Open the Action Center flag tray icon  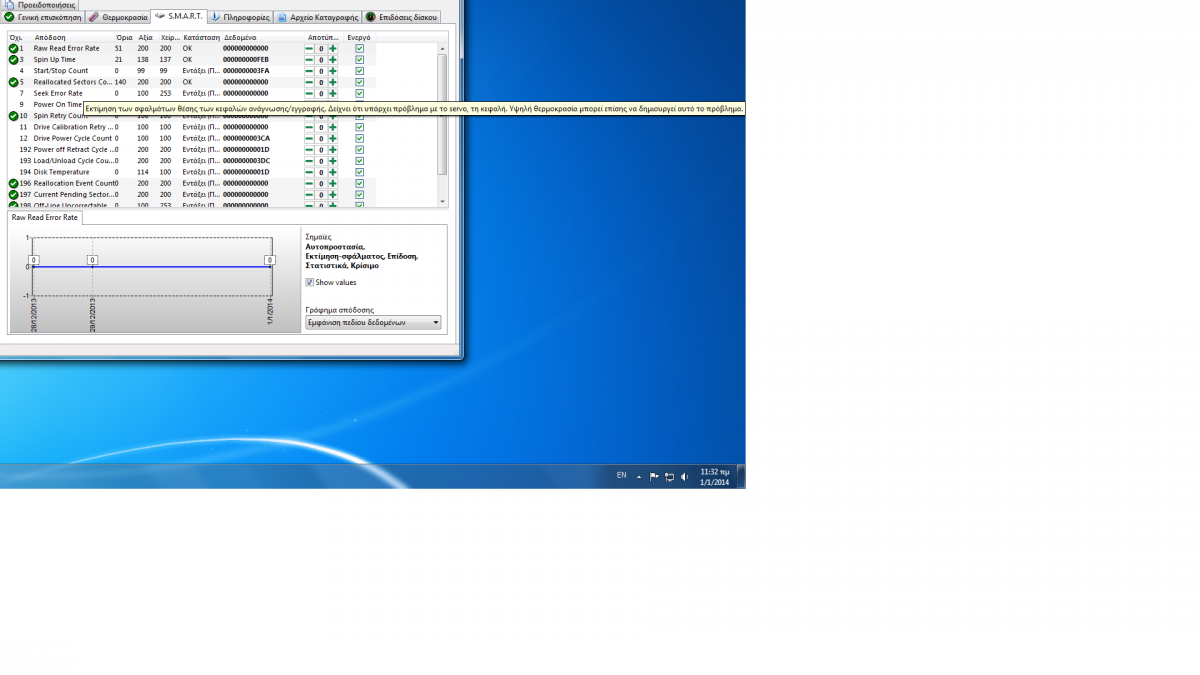pos(654,477)
